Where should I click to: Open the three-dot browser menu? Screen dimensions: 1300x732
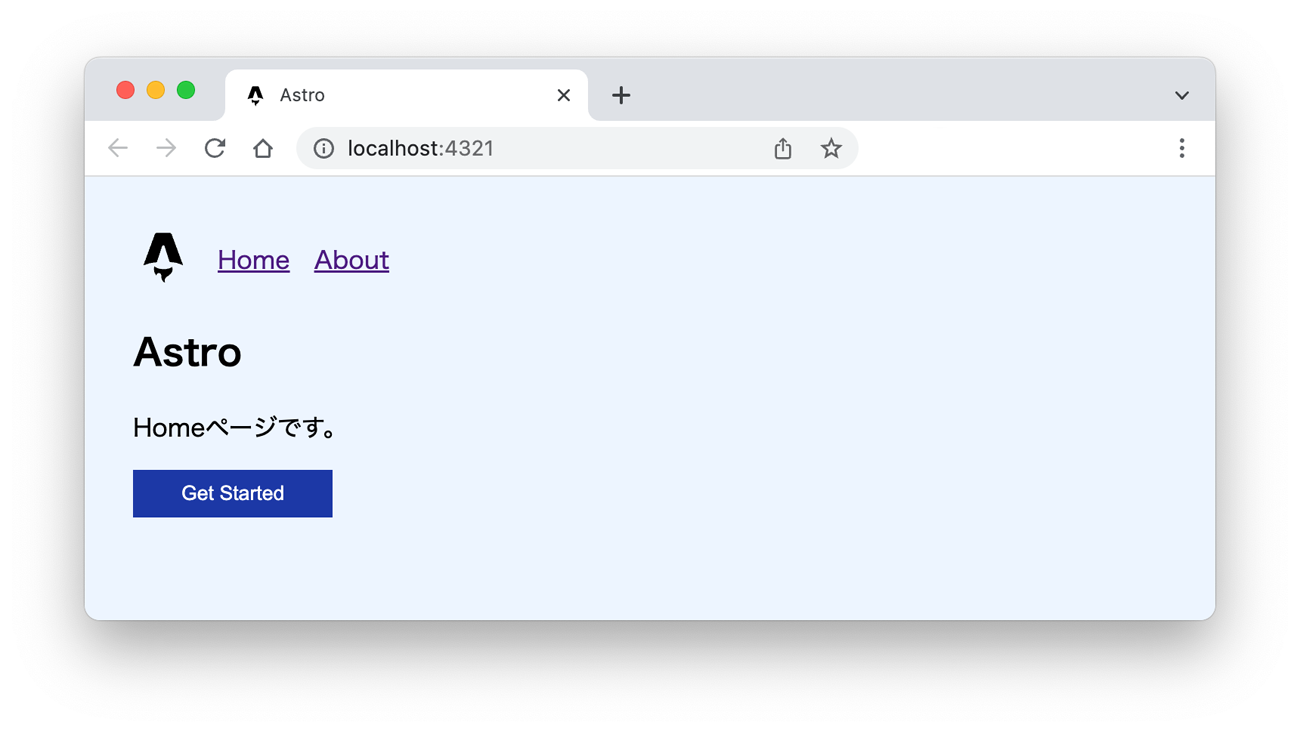click(1182, 147)
